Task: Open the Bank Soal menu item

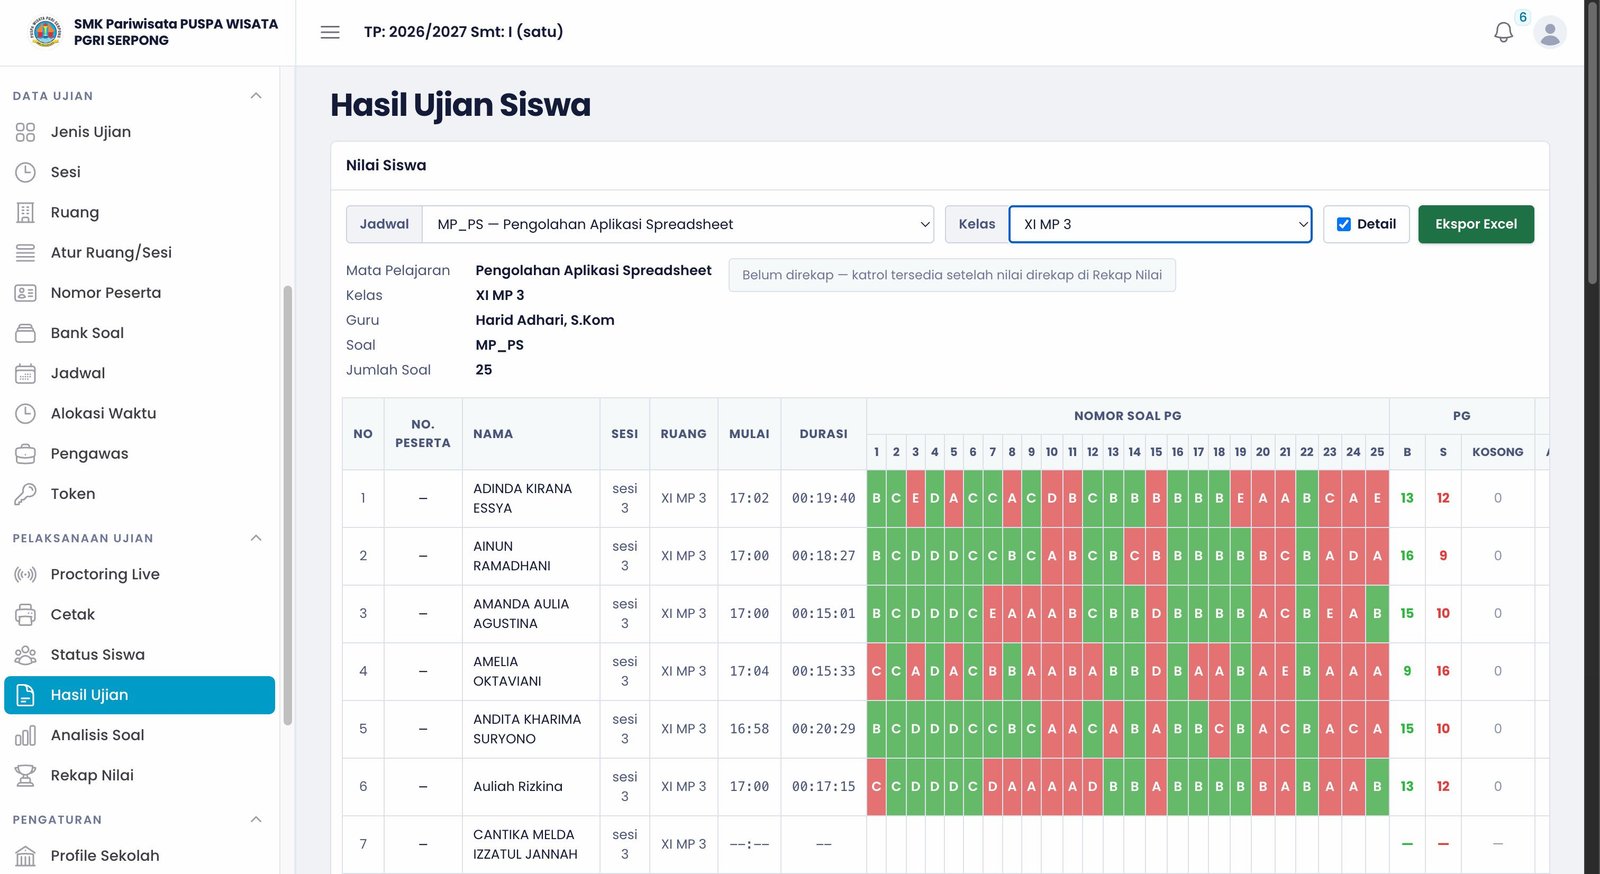Action: (x=139, y=333)
